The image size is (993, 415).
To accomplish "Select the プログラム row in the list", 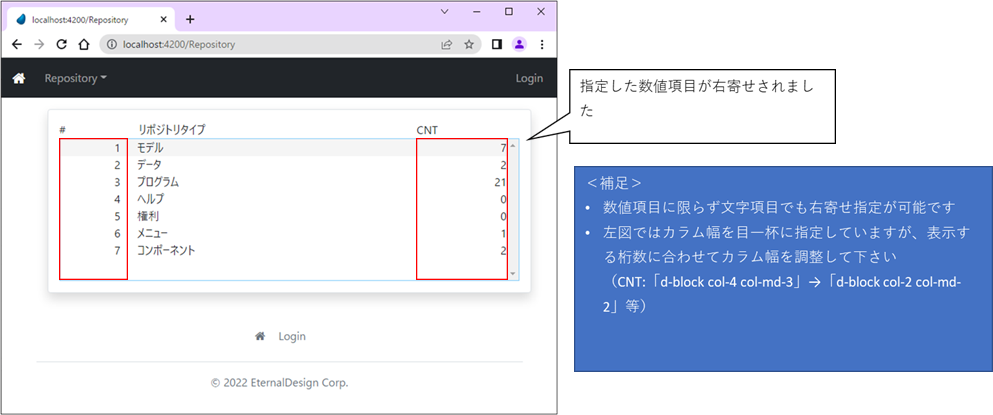I will point(158,182).
